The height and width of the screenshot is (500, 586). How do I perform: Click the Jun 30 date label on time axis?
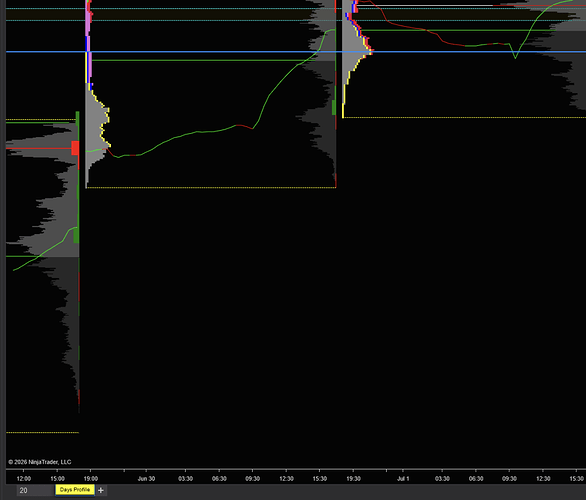[x=146, y=478]
